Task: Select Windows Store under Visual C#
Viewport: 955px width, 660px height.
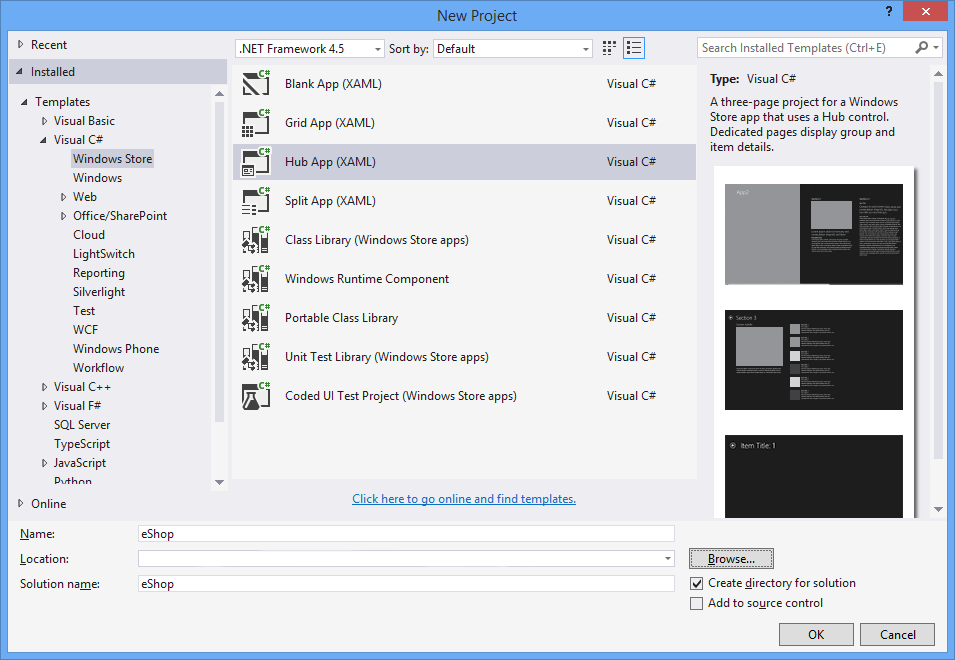Action: tap(112, 158)
